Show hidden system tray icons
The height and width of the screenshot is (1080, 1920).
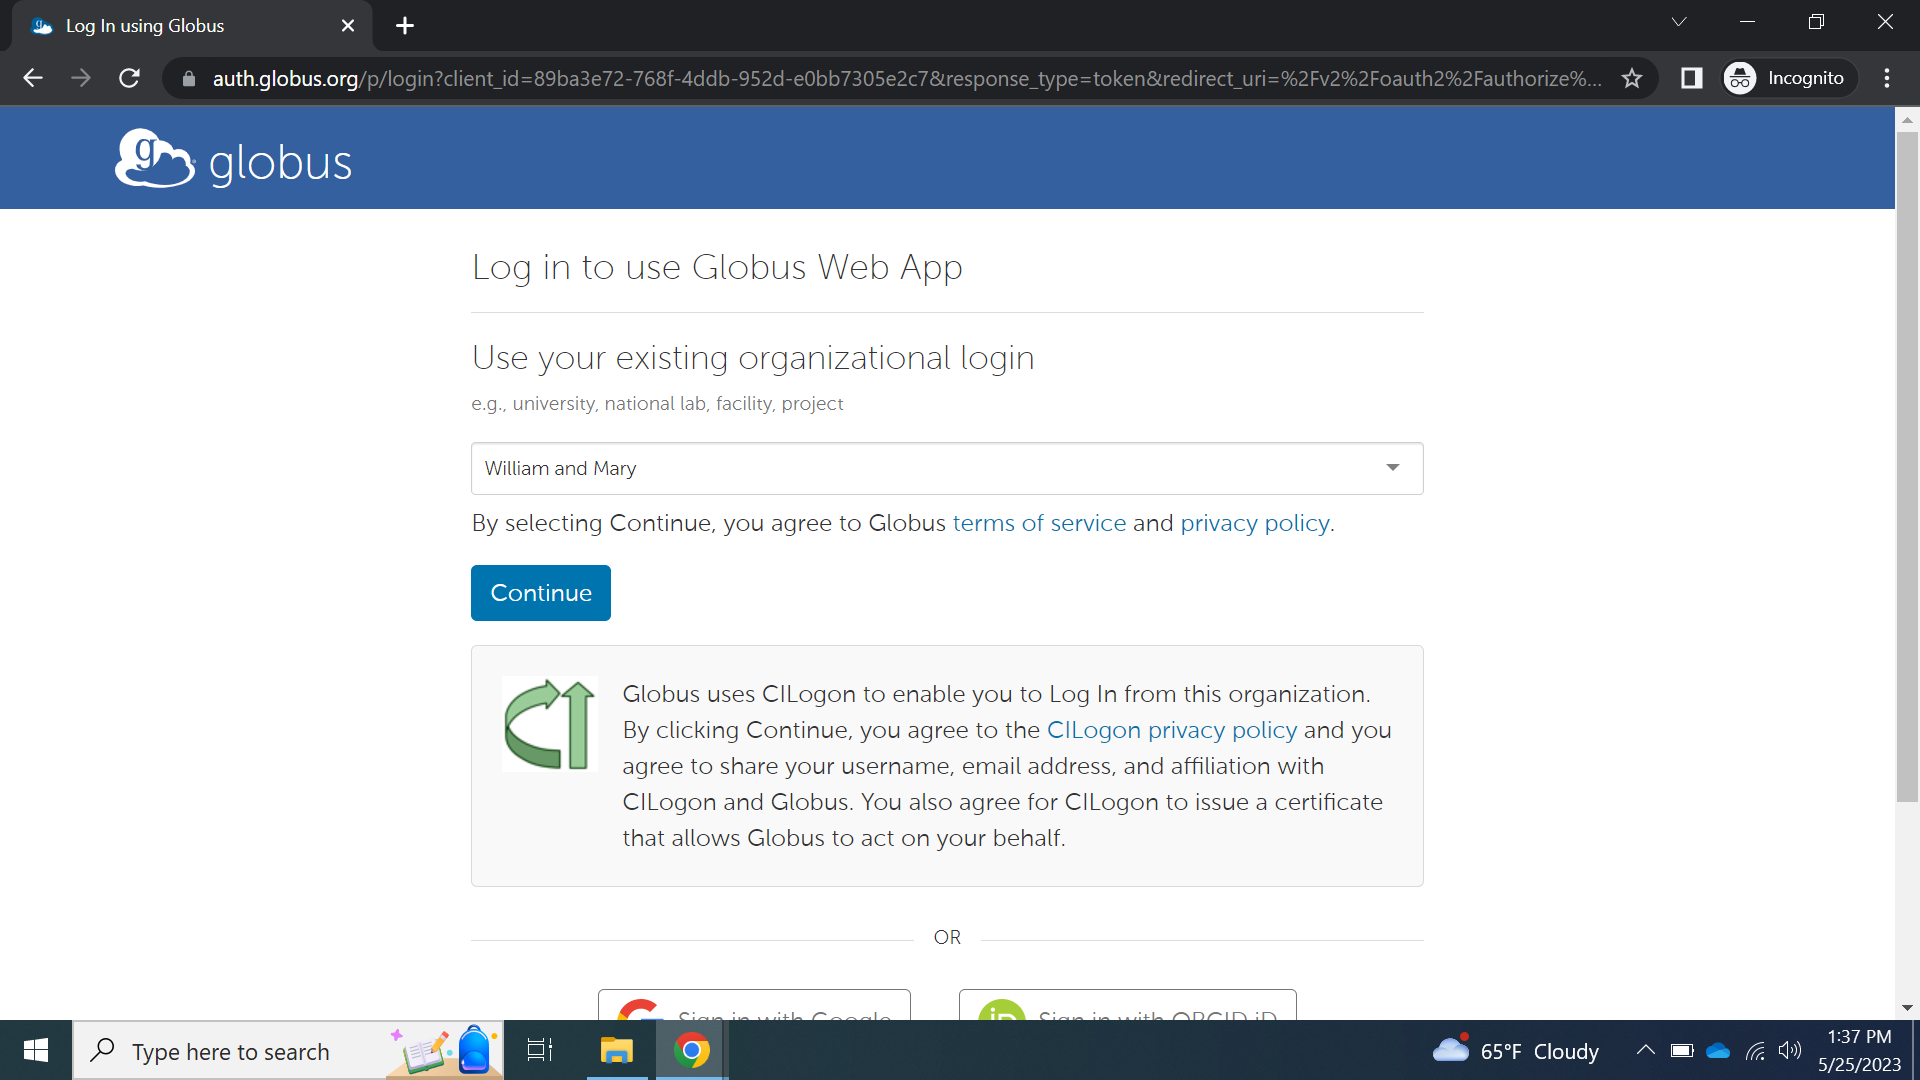coord(1645,1050)
